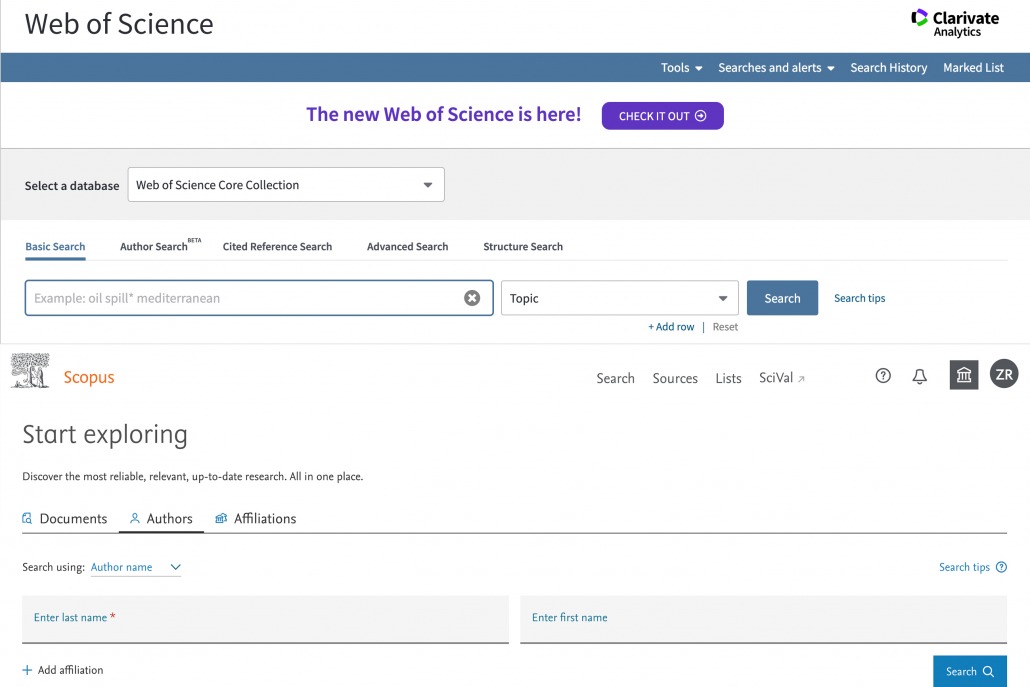Click the Clarivate Analytics logo
This screenshot has width=1030, height=687.
point(955,24)
